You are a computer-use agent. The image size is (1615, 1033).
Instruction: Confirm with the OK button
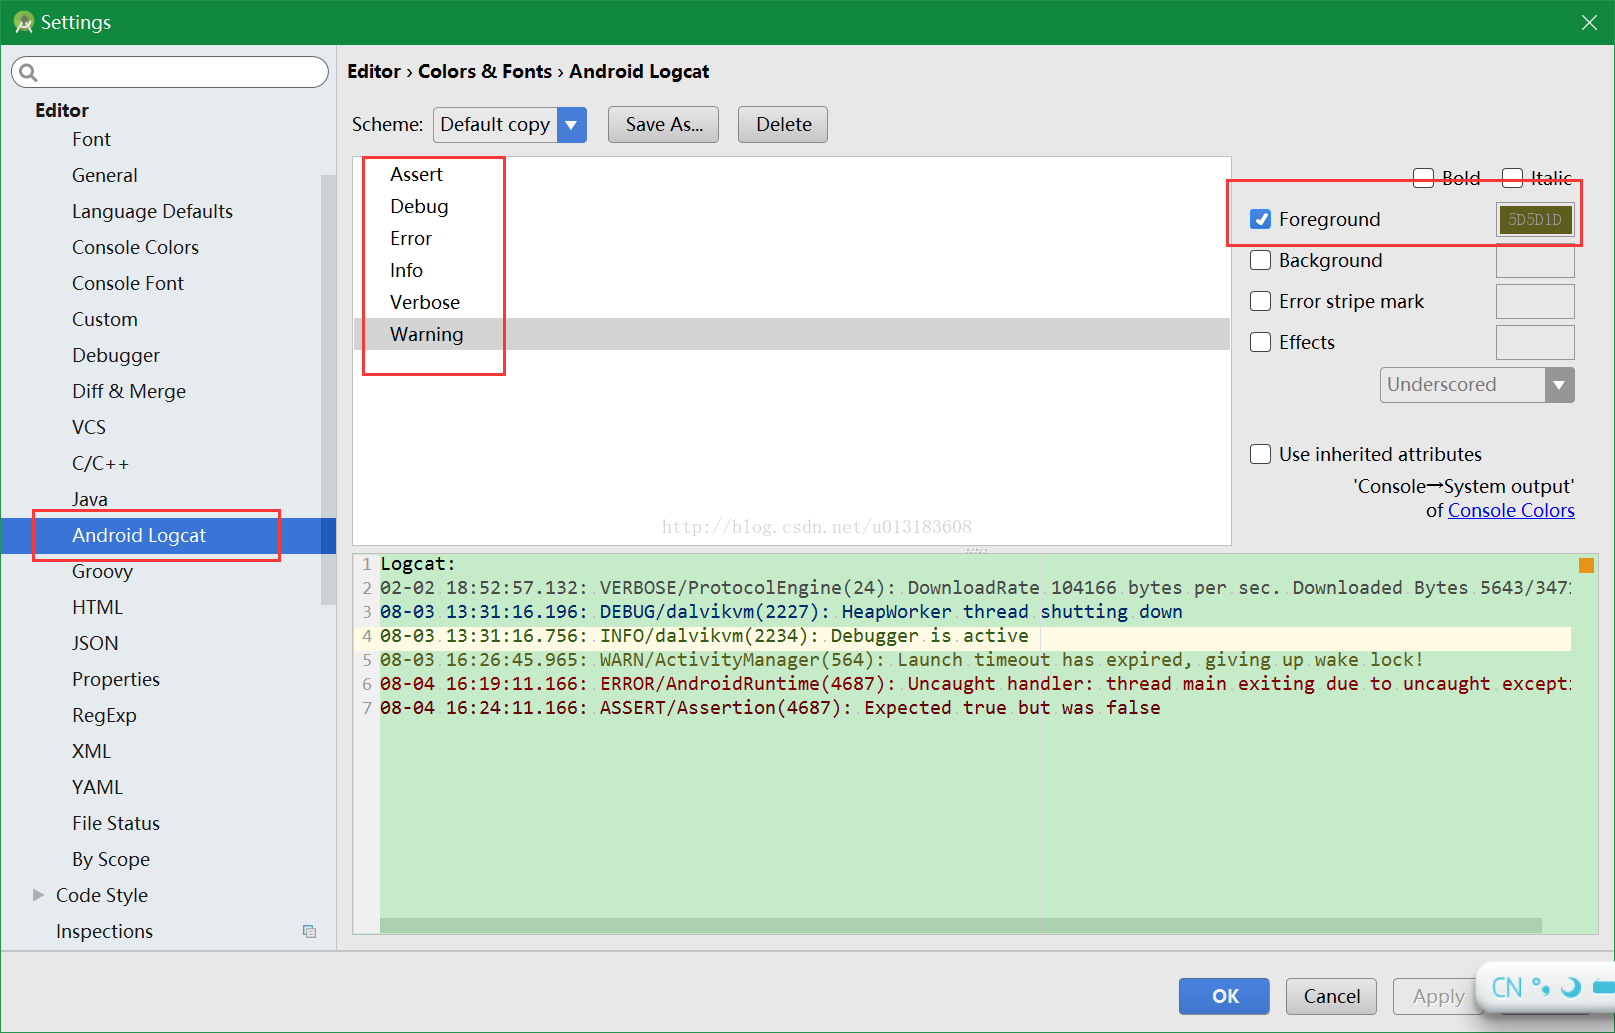tap(1224, 996)
